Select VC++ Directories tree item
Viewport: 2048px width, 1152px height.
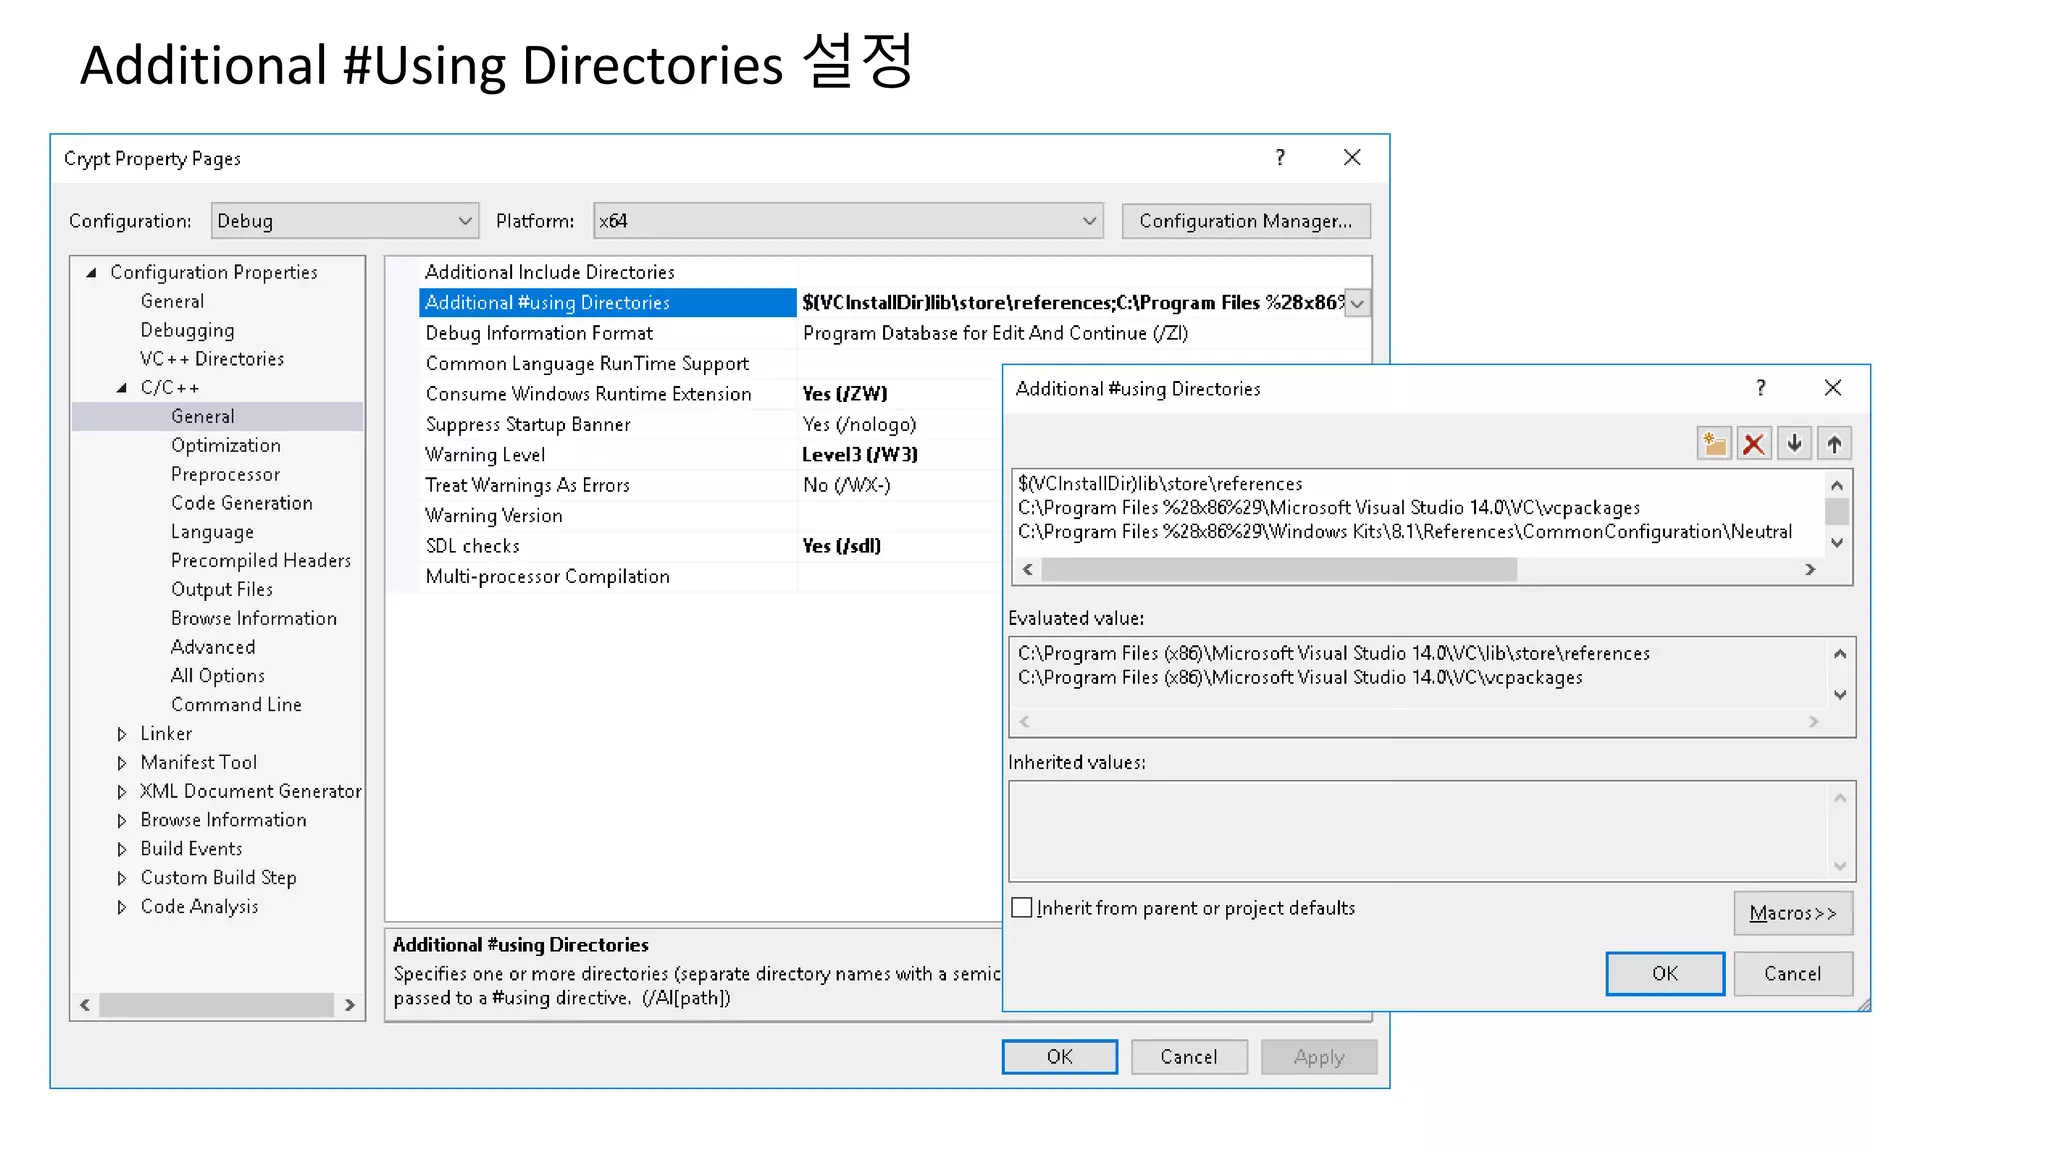tap(212, 359)
